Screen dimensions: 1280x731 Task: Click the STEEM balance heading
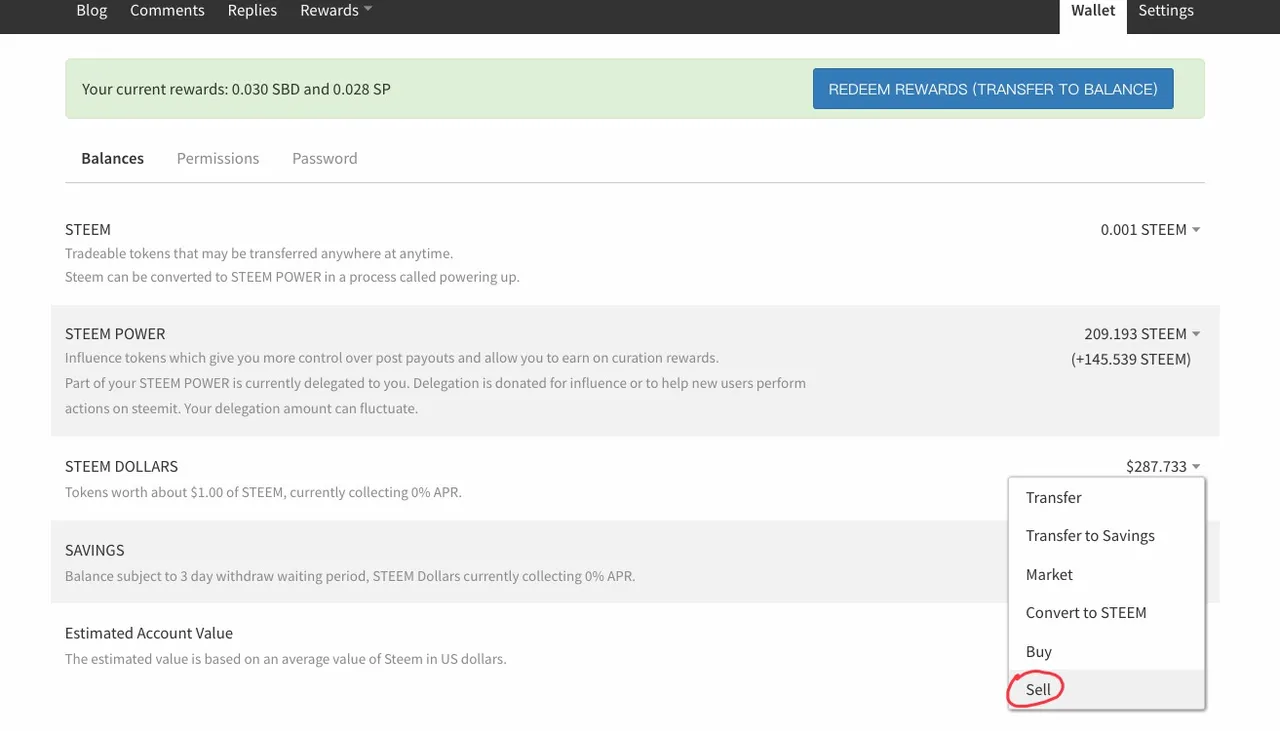[x=88, y=229]
